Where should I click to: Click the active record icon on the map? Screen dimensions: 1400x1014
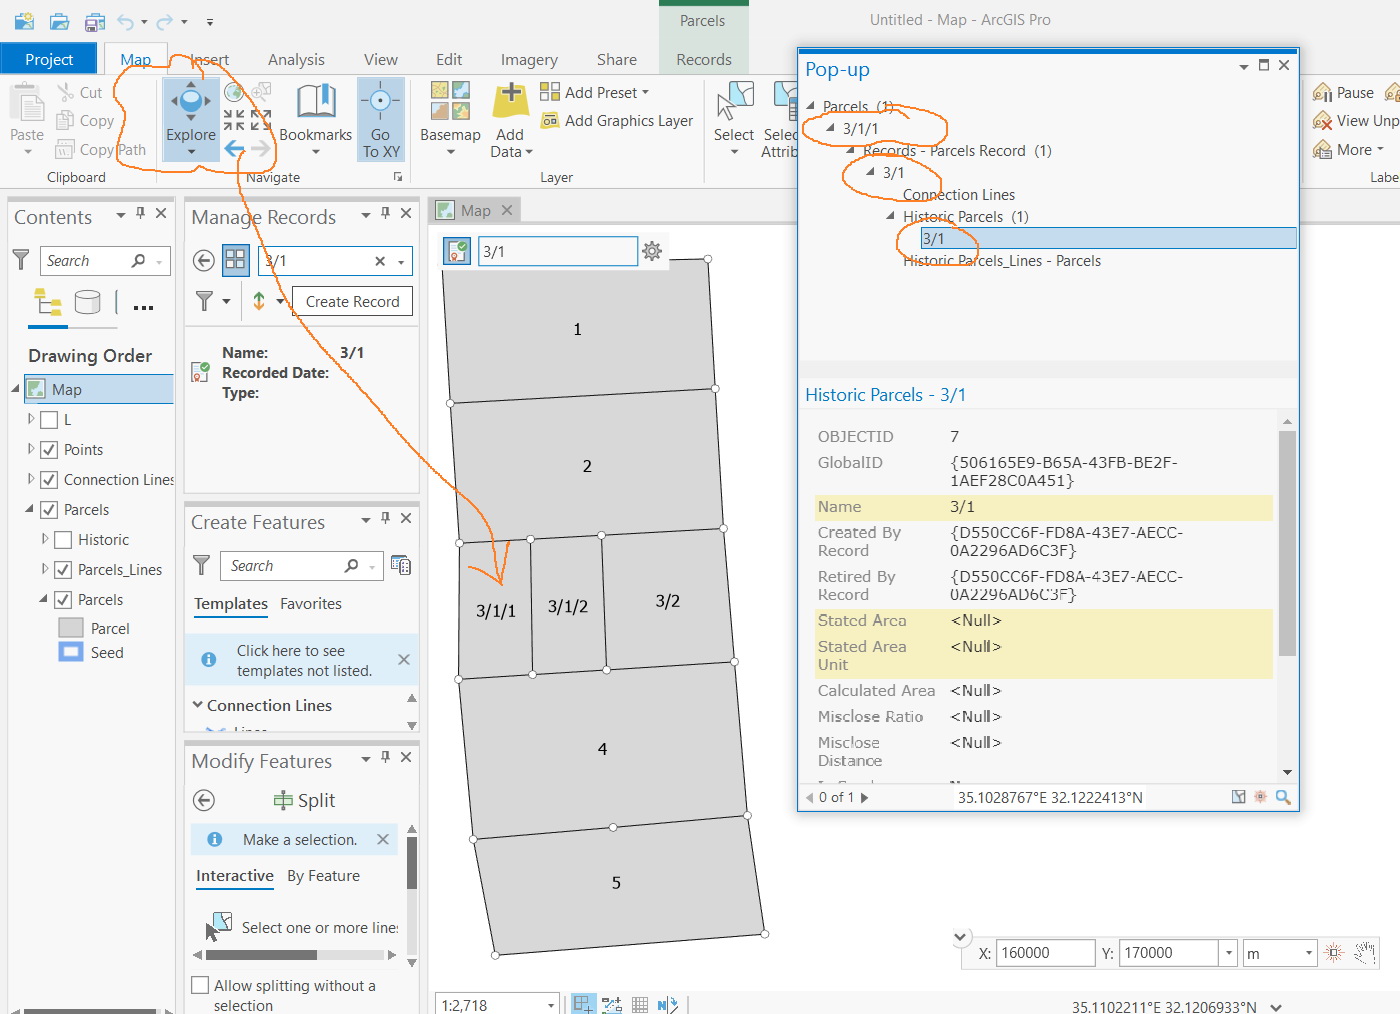457,251
